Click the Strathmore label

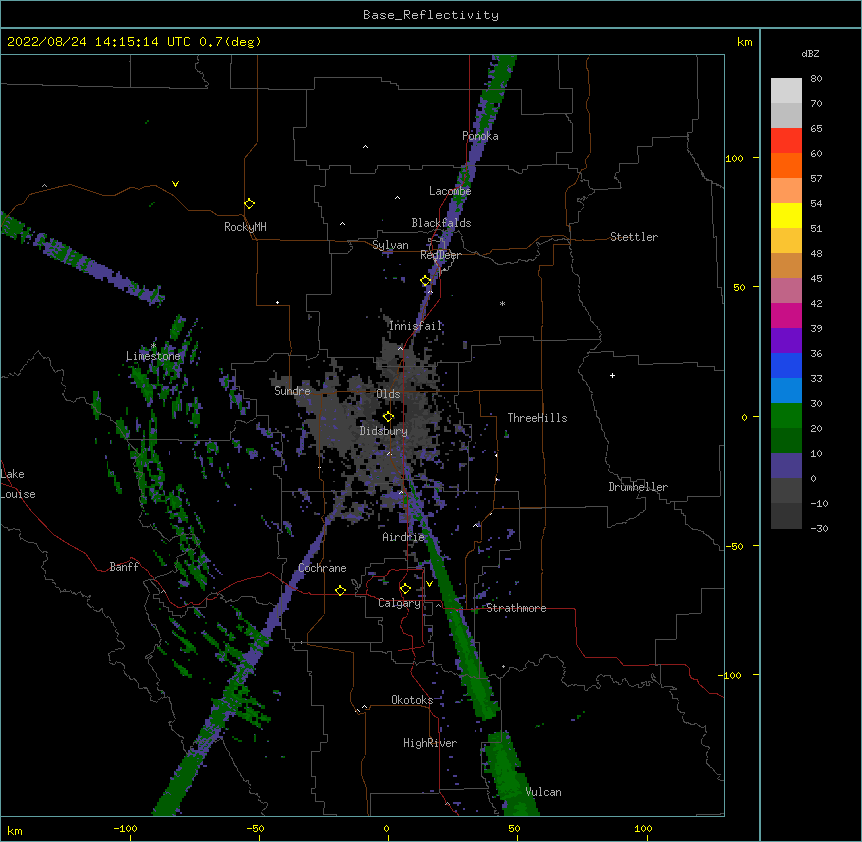(516, 608)
